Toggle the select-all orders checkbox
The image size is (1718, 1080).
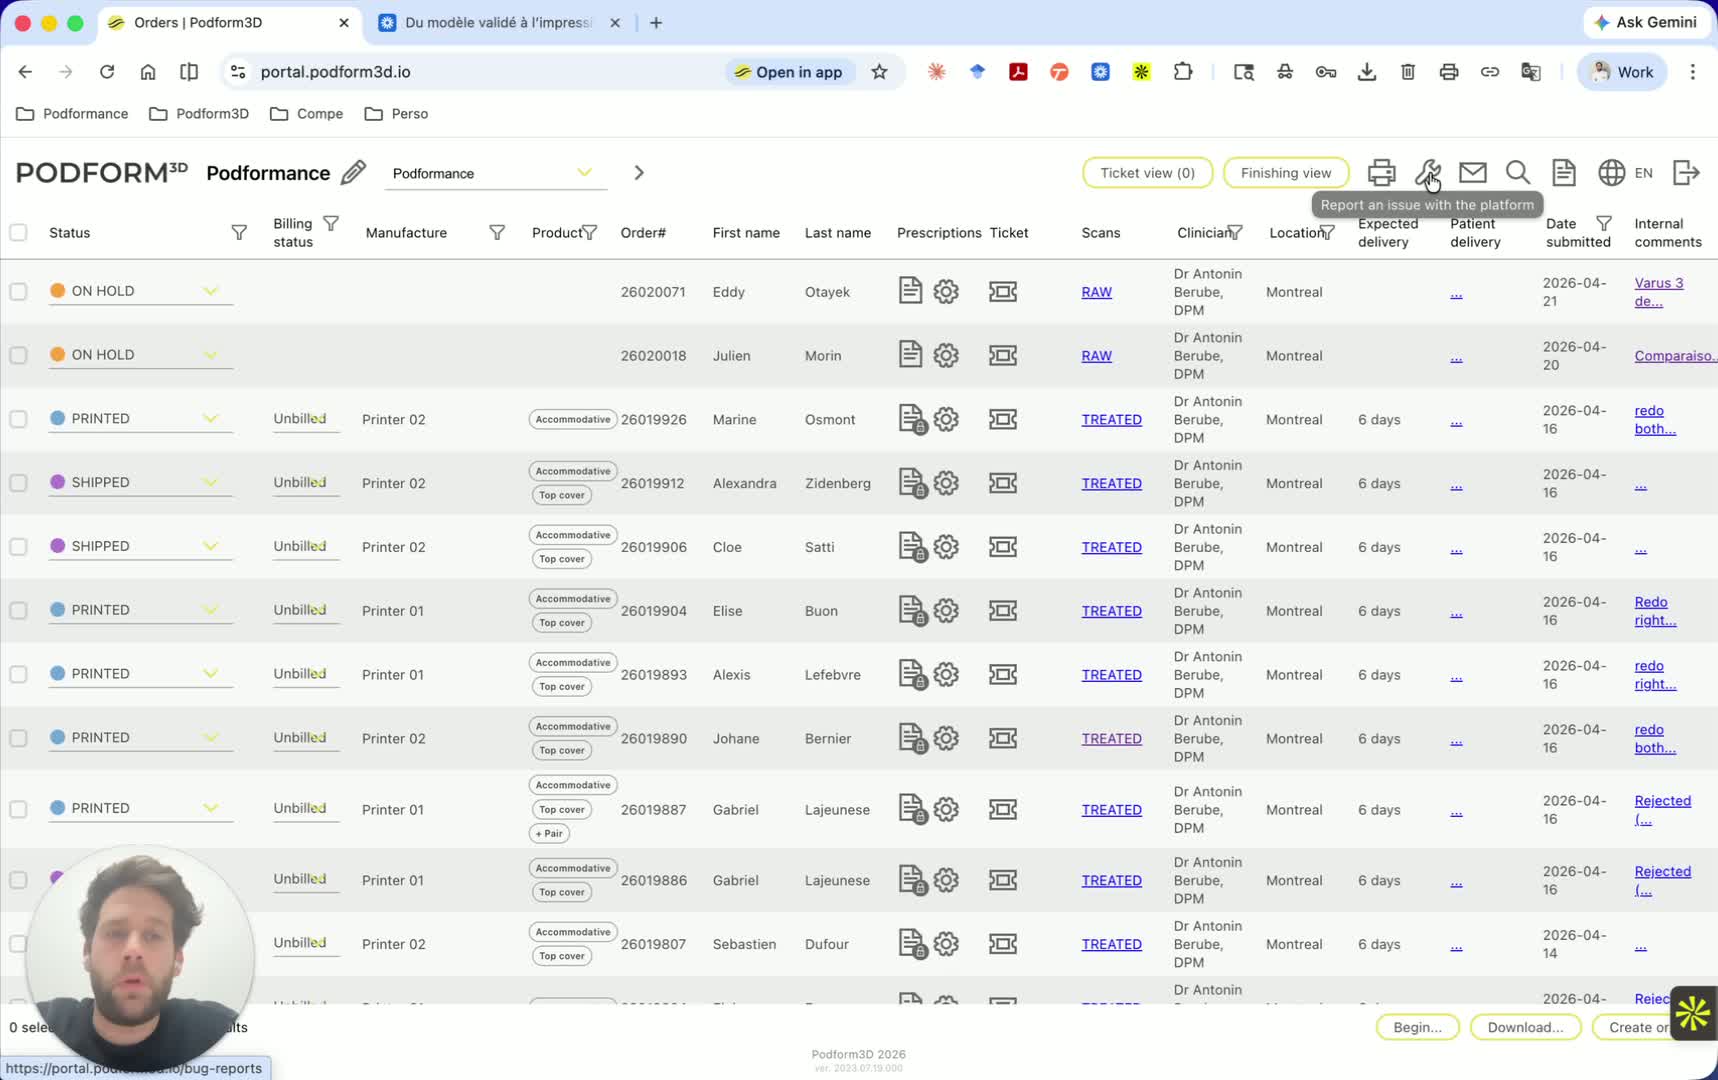tap(18, 233)
